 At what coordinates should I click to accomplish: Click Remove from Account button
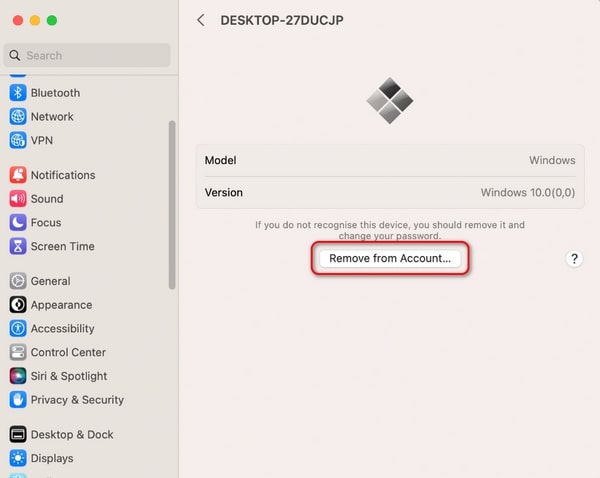[390, 258]
